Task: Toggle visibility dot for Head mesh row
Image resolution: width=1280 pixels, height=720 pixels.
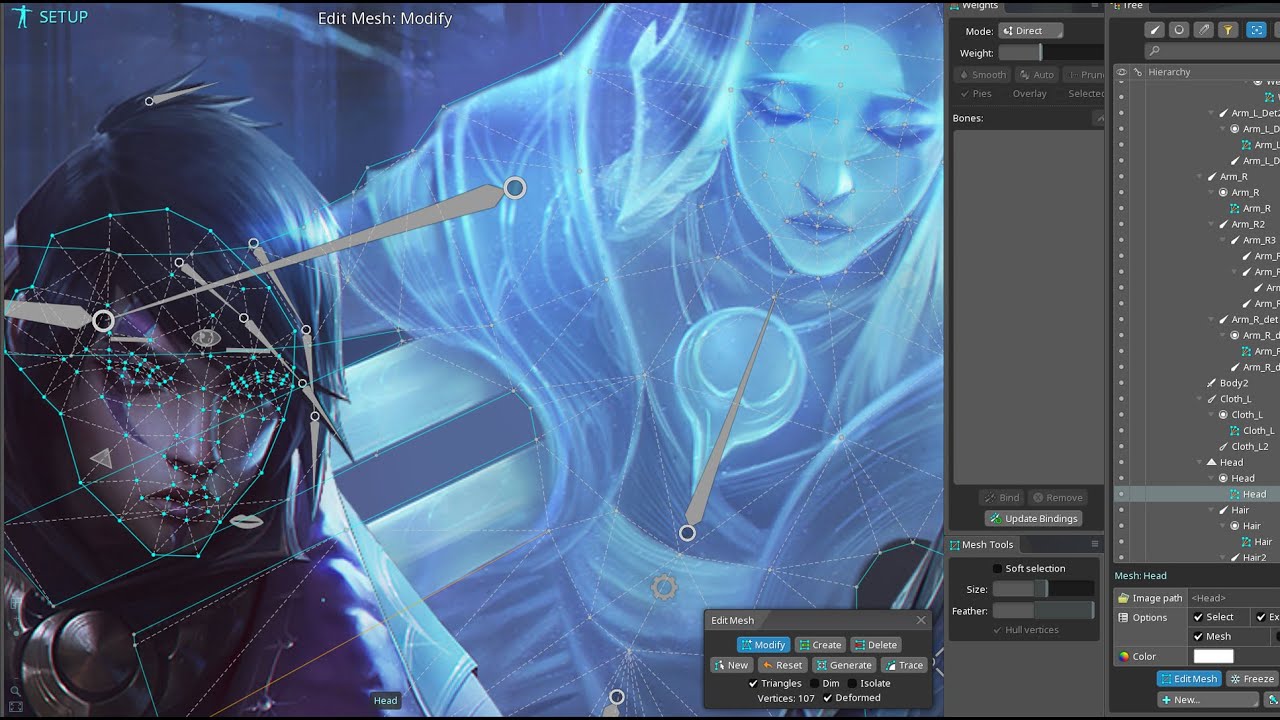Action: click(x=1121, y=494)
